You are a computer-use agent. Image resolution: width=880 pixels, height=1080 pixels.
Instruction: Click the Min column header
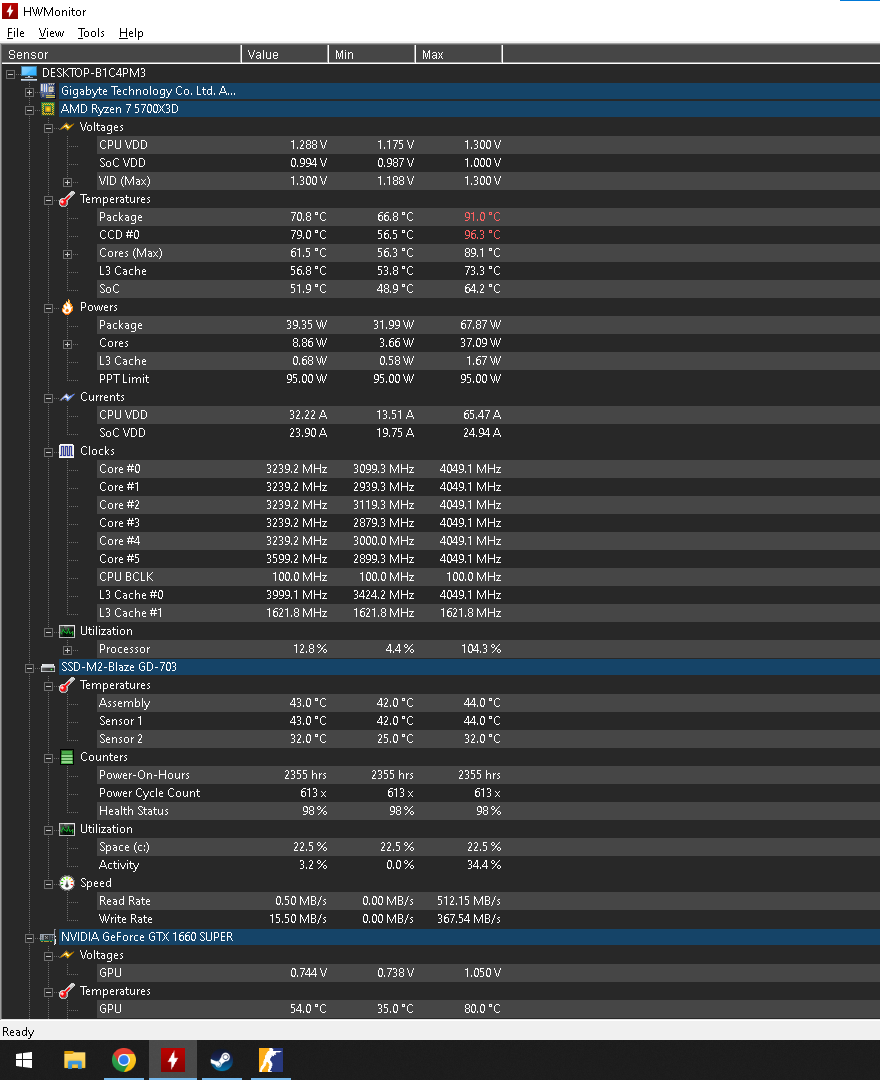click(x=372, y=54)
